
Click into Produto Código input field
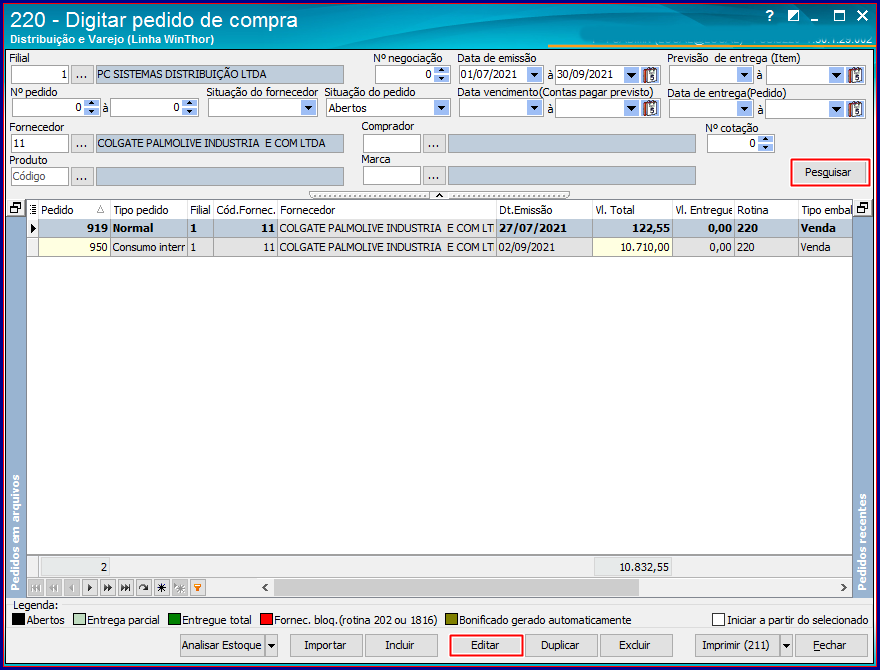(x=40, y=177)
